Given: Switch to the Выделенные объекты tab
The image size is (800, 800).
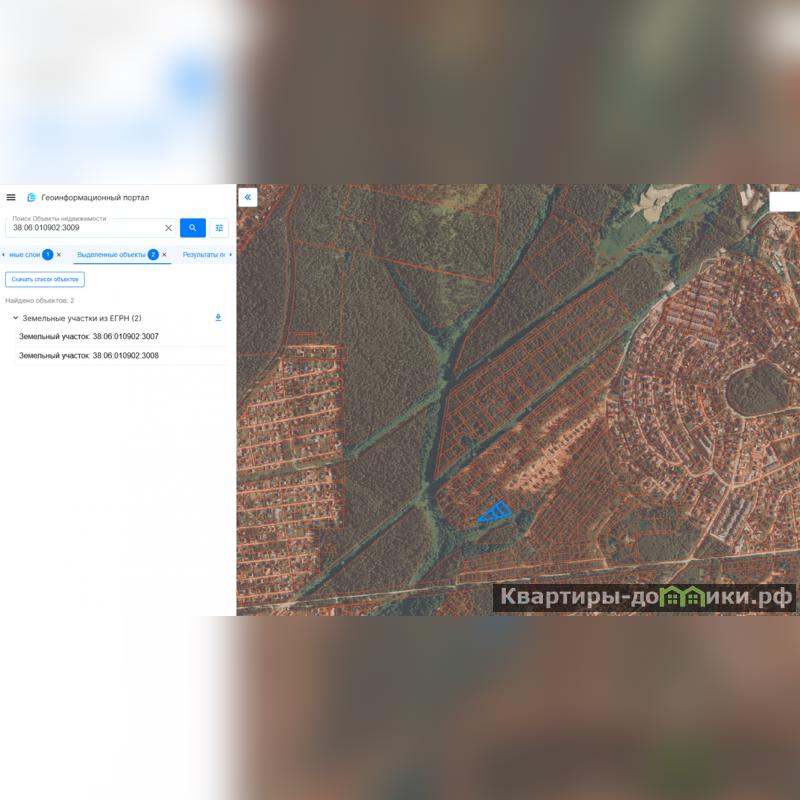Looking at the screenshot, I should [x=111, y=255].
